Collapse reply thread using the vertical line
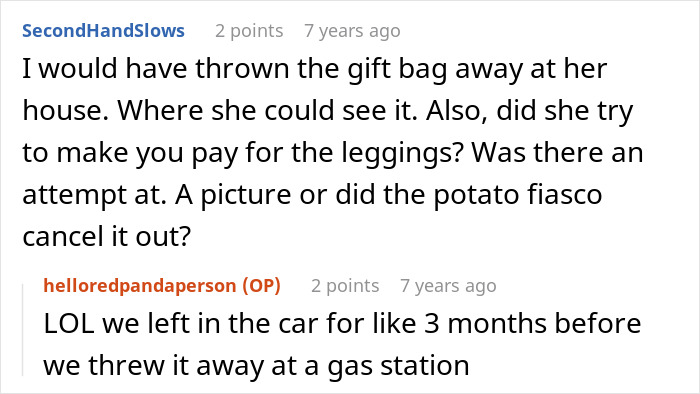 click(x=23, y=329)
